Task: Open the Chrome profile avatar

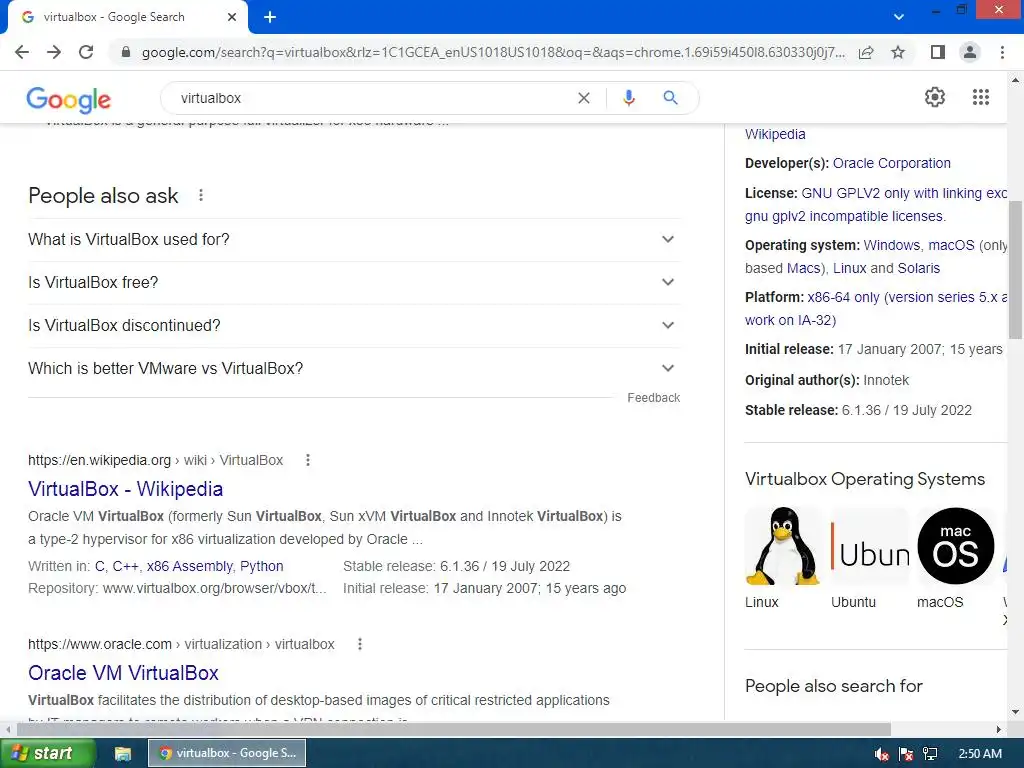Action: click(970, 52)
